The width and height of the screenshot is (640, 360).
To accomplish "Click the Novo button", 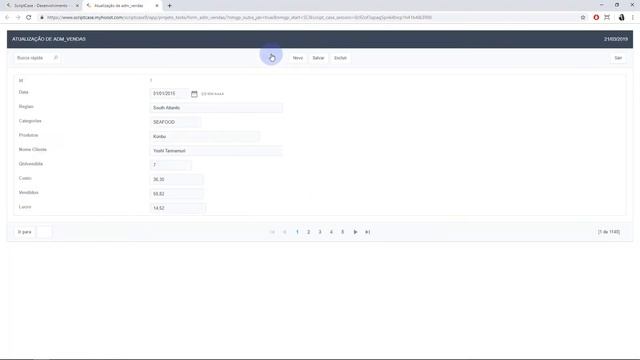I will 298,58.
